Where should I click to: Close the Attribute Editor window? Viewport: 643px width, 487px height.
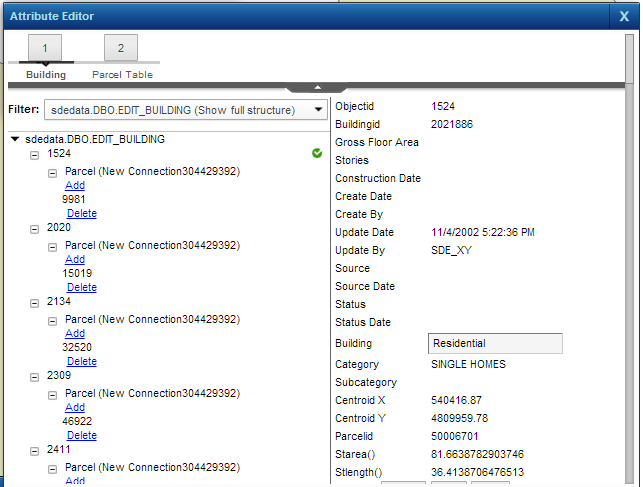[x=624, y=16]
